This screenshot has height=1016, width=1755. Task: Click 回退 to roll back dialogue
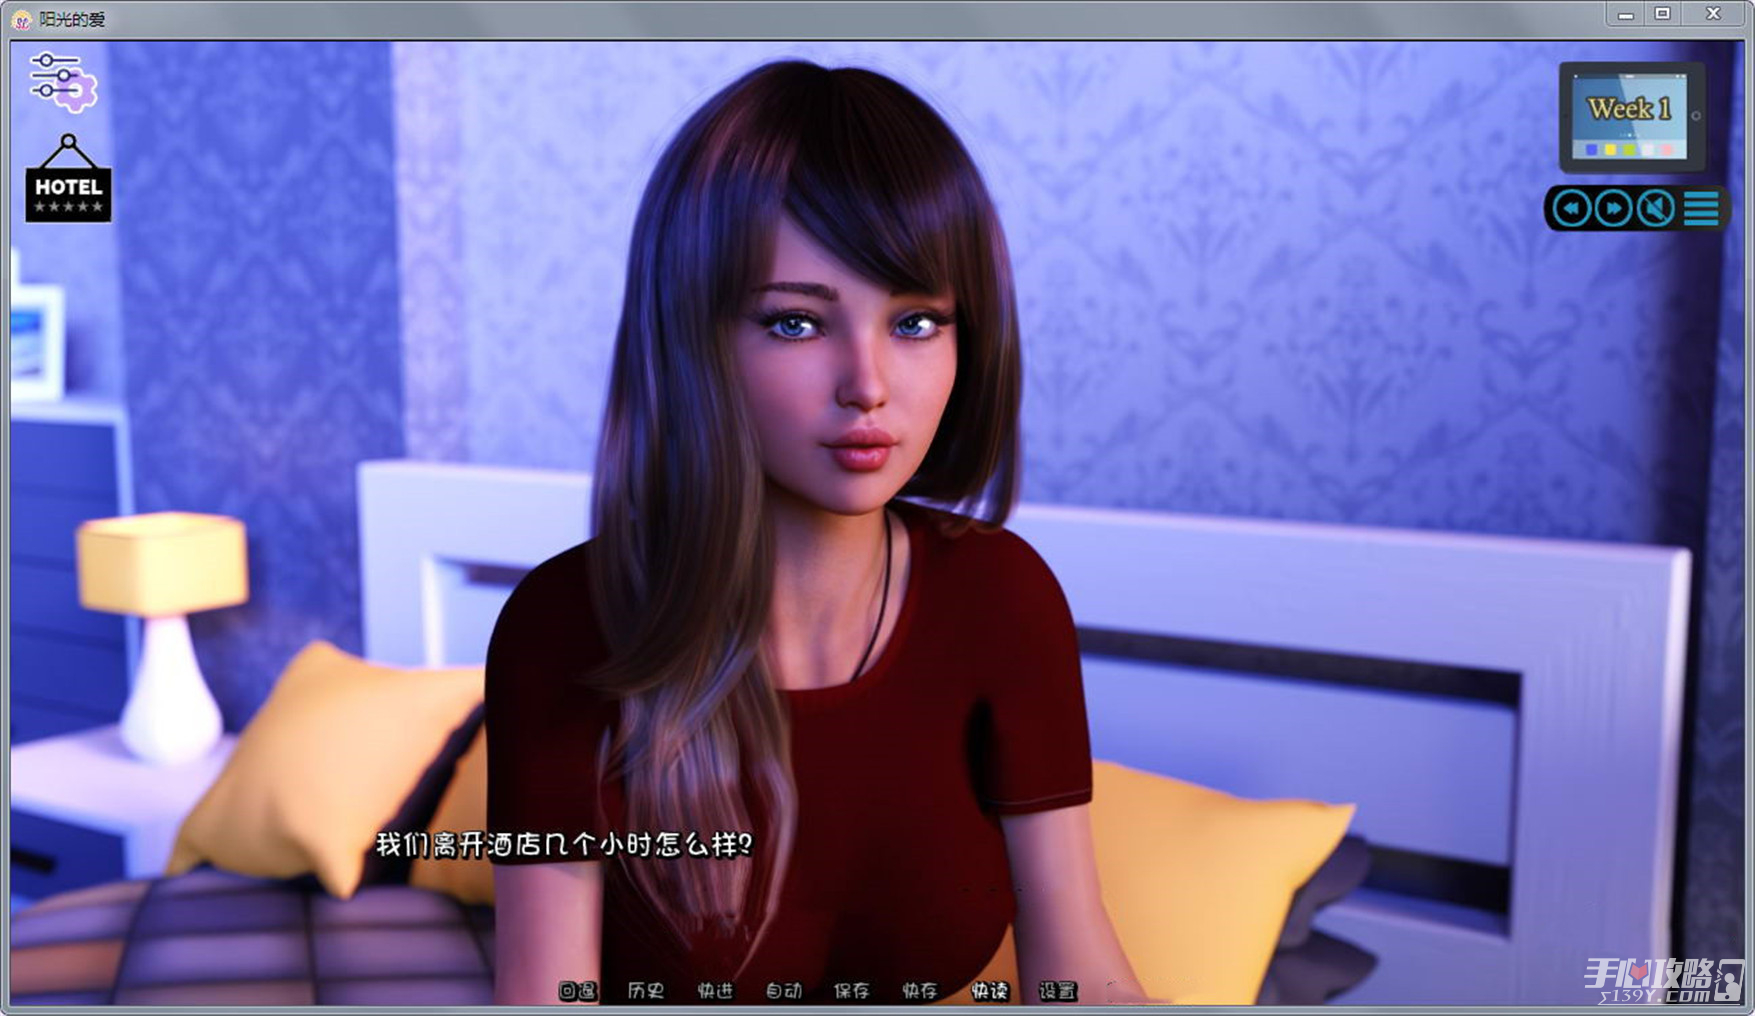click(x=577, y=990)
